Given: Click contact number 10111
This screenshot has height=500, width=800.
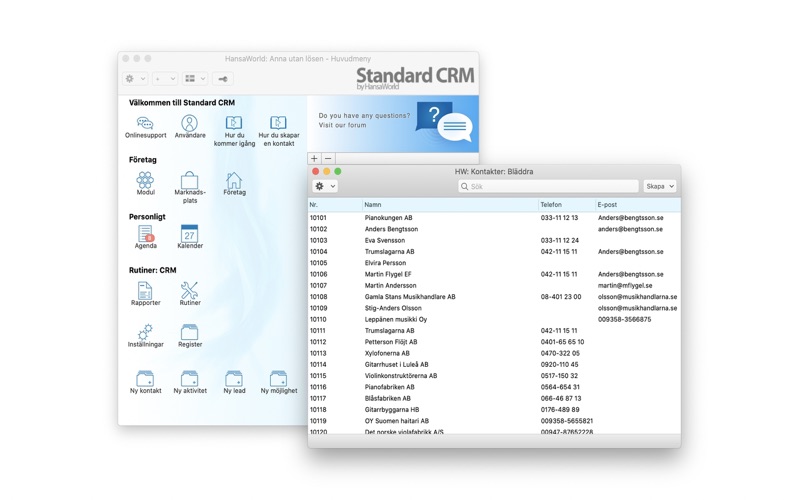Looking at the screenshot, I should 318,331.
